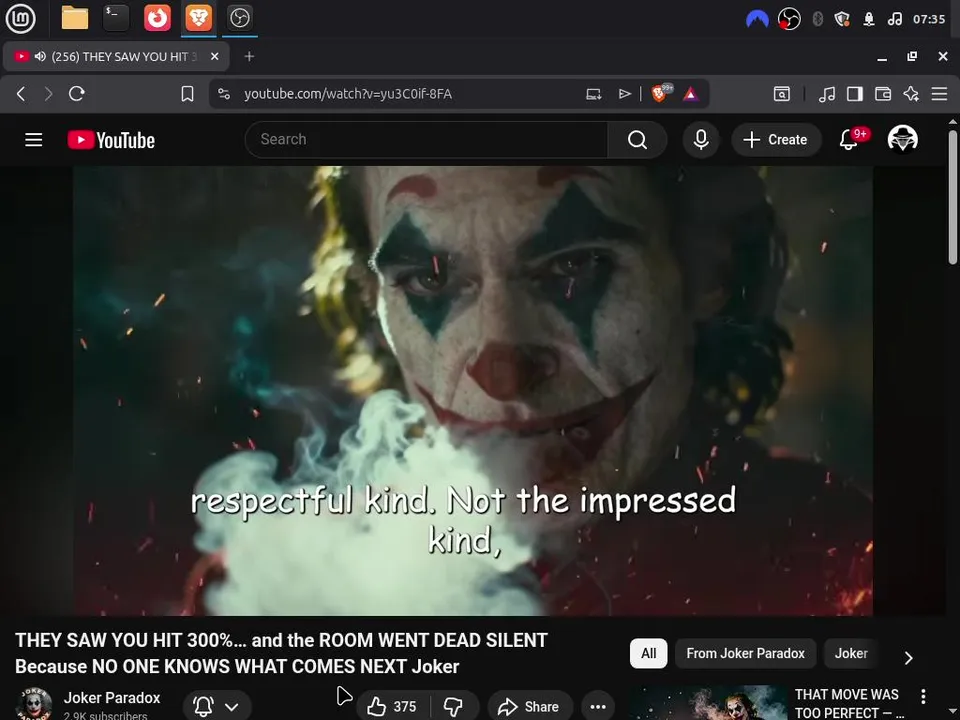Screen dimensions: 960x720
Task: Open the account avatar menu
Action: click(x=902, y=140)
